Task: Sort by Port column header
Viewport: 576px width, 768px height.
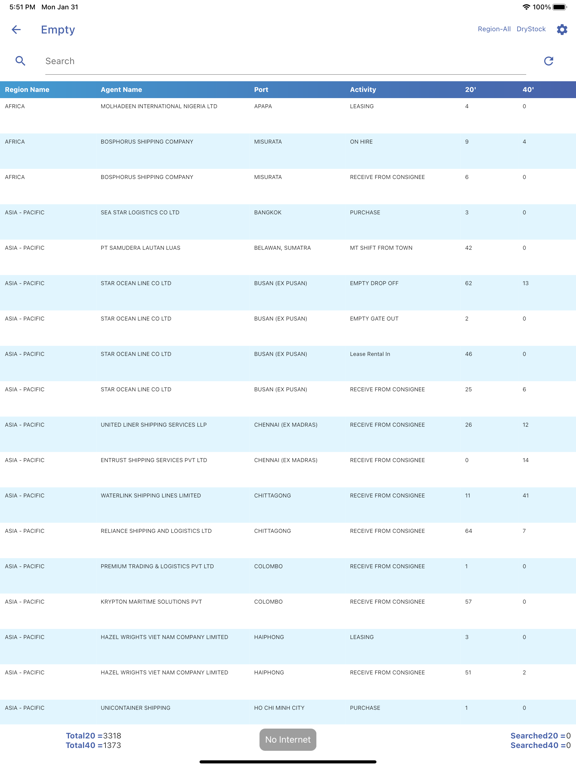Action: tap(261, 90)
